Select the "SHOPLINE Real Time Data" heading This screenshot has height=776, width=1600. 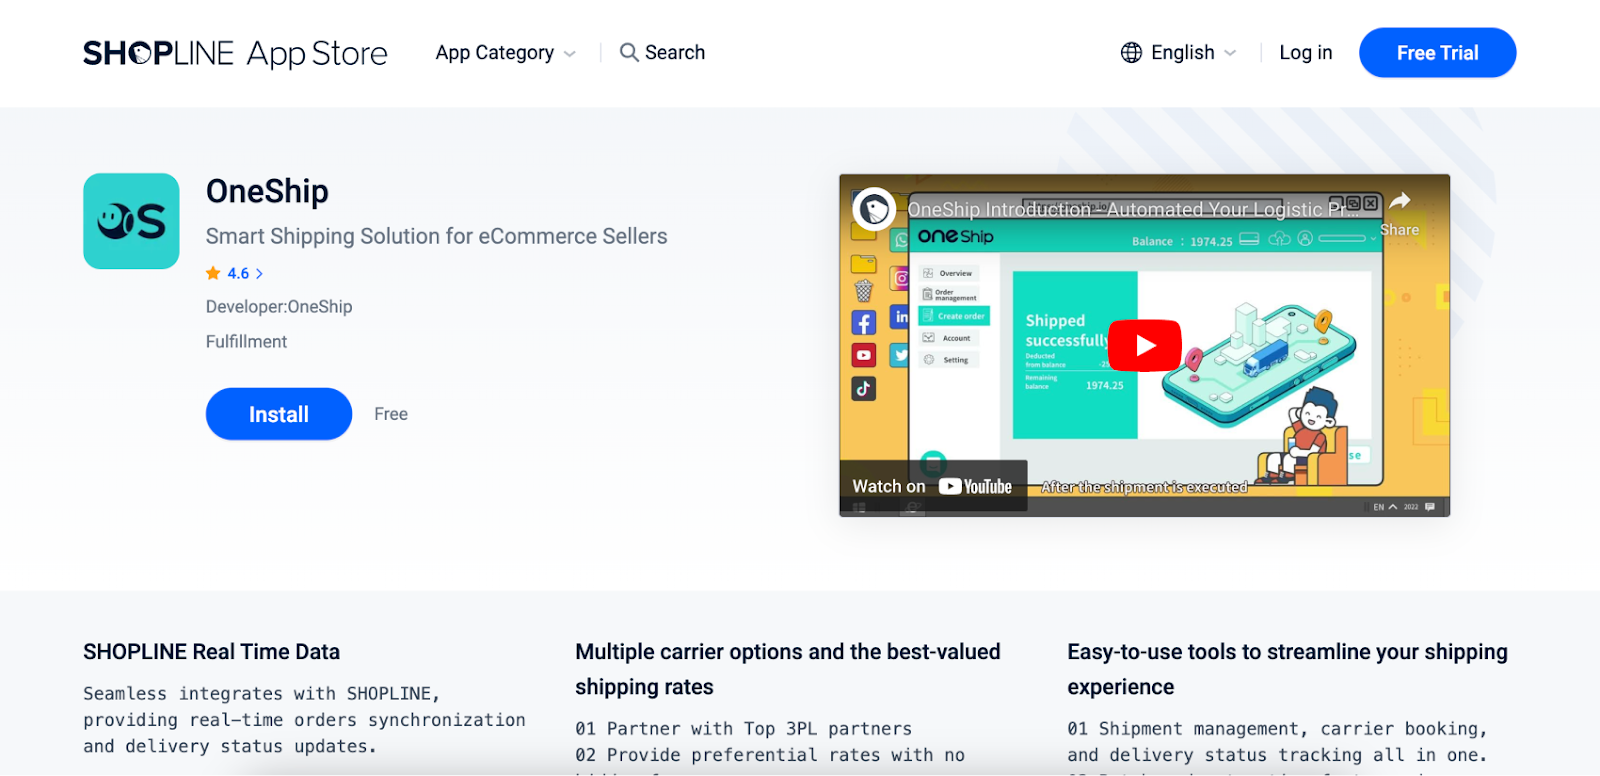click(x=211, y=652)
